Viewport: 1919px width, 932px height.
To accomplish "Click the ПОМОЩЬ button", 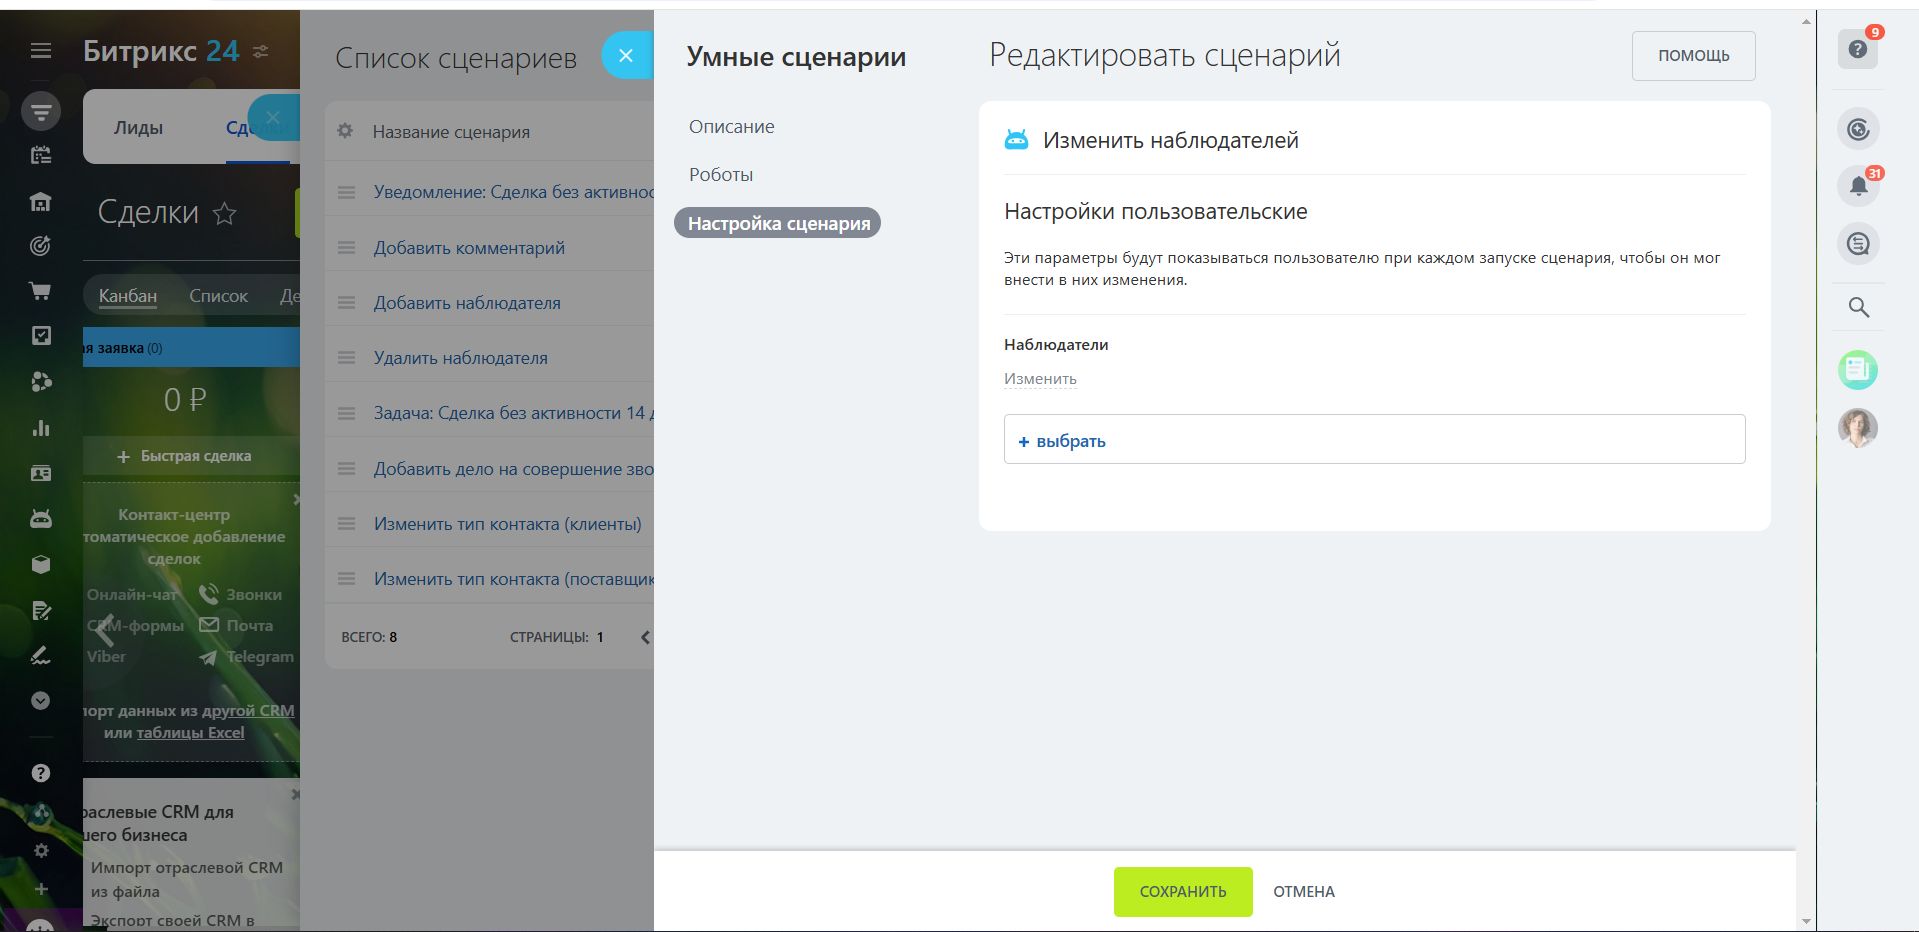I will (x=1693, y=56).
